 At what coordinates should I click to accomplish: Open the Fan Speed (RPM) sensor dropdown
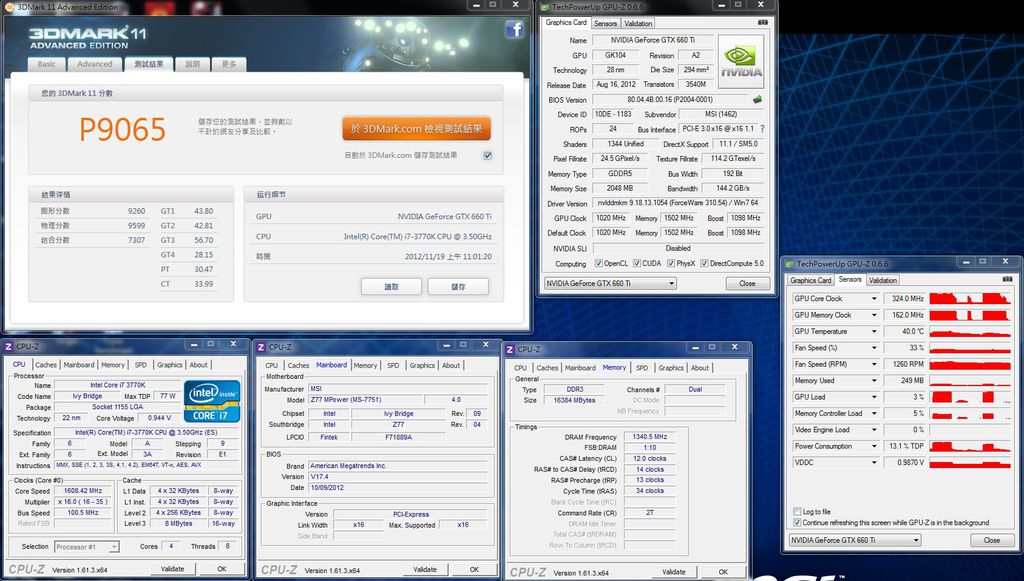pos(874,364)
